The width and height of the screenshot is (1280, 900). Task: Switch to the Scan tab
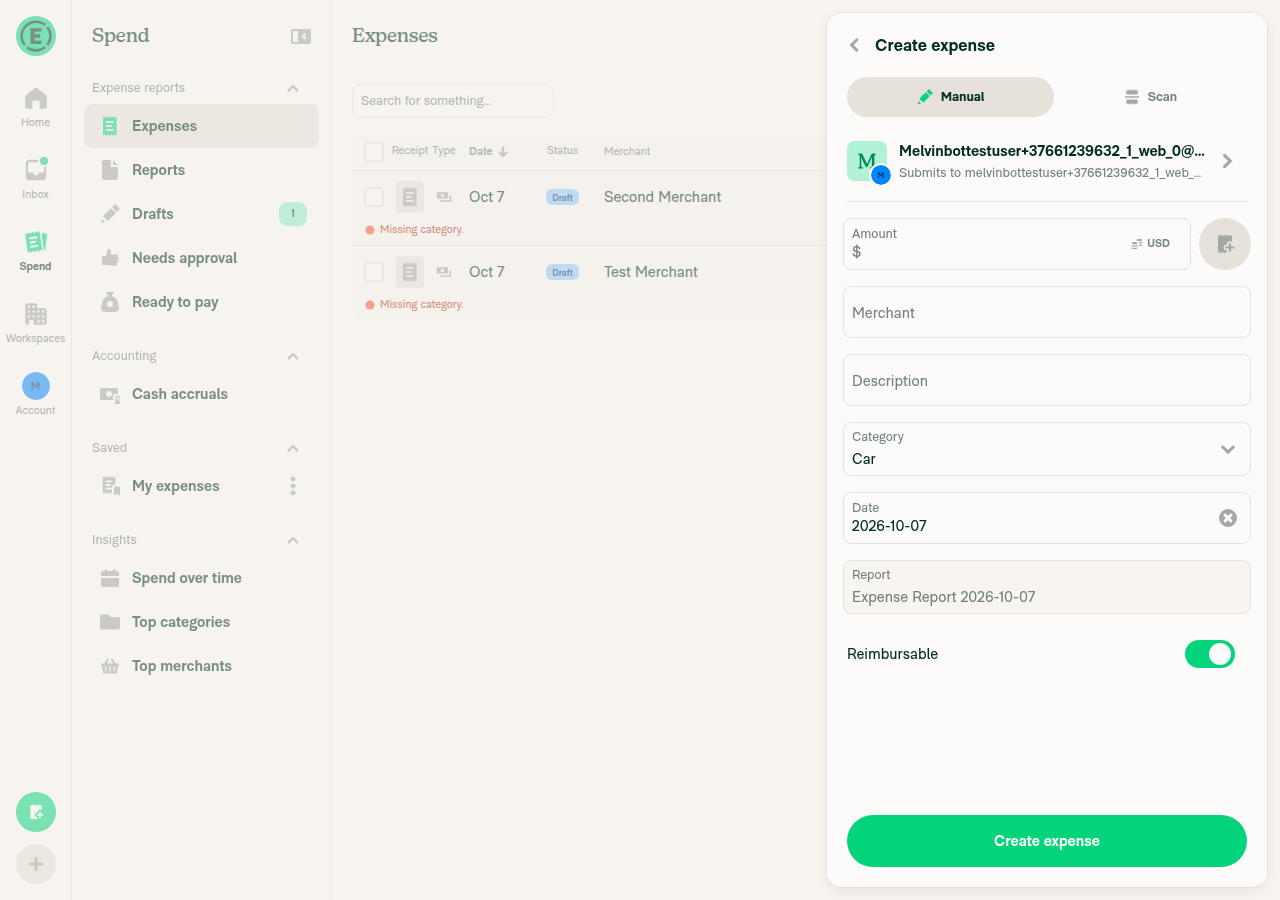pos(1150,97)
